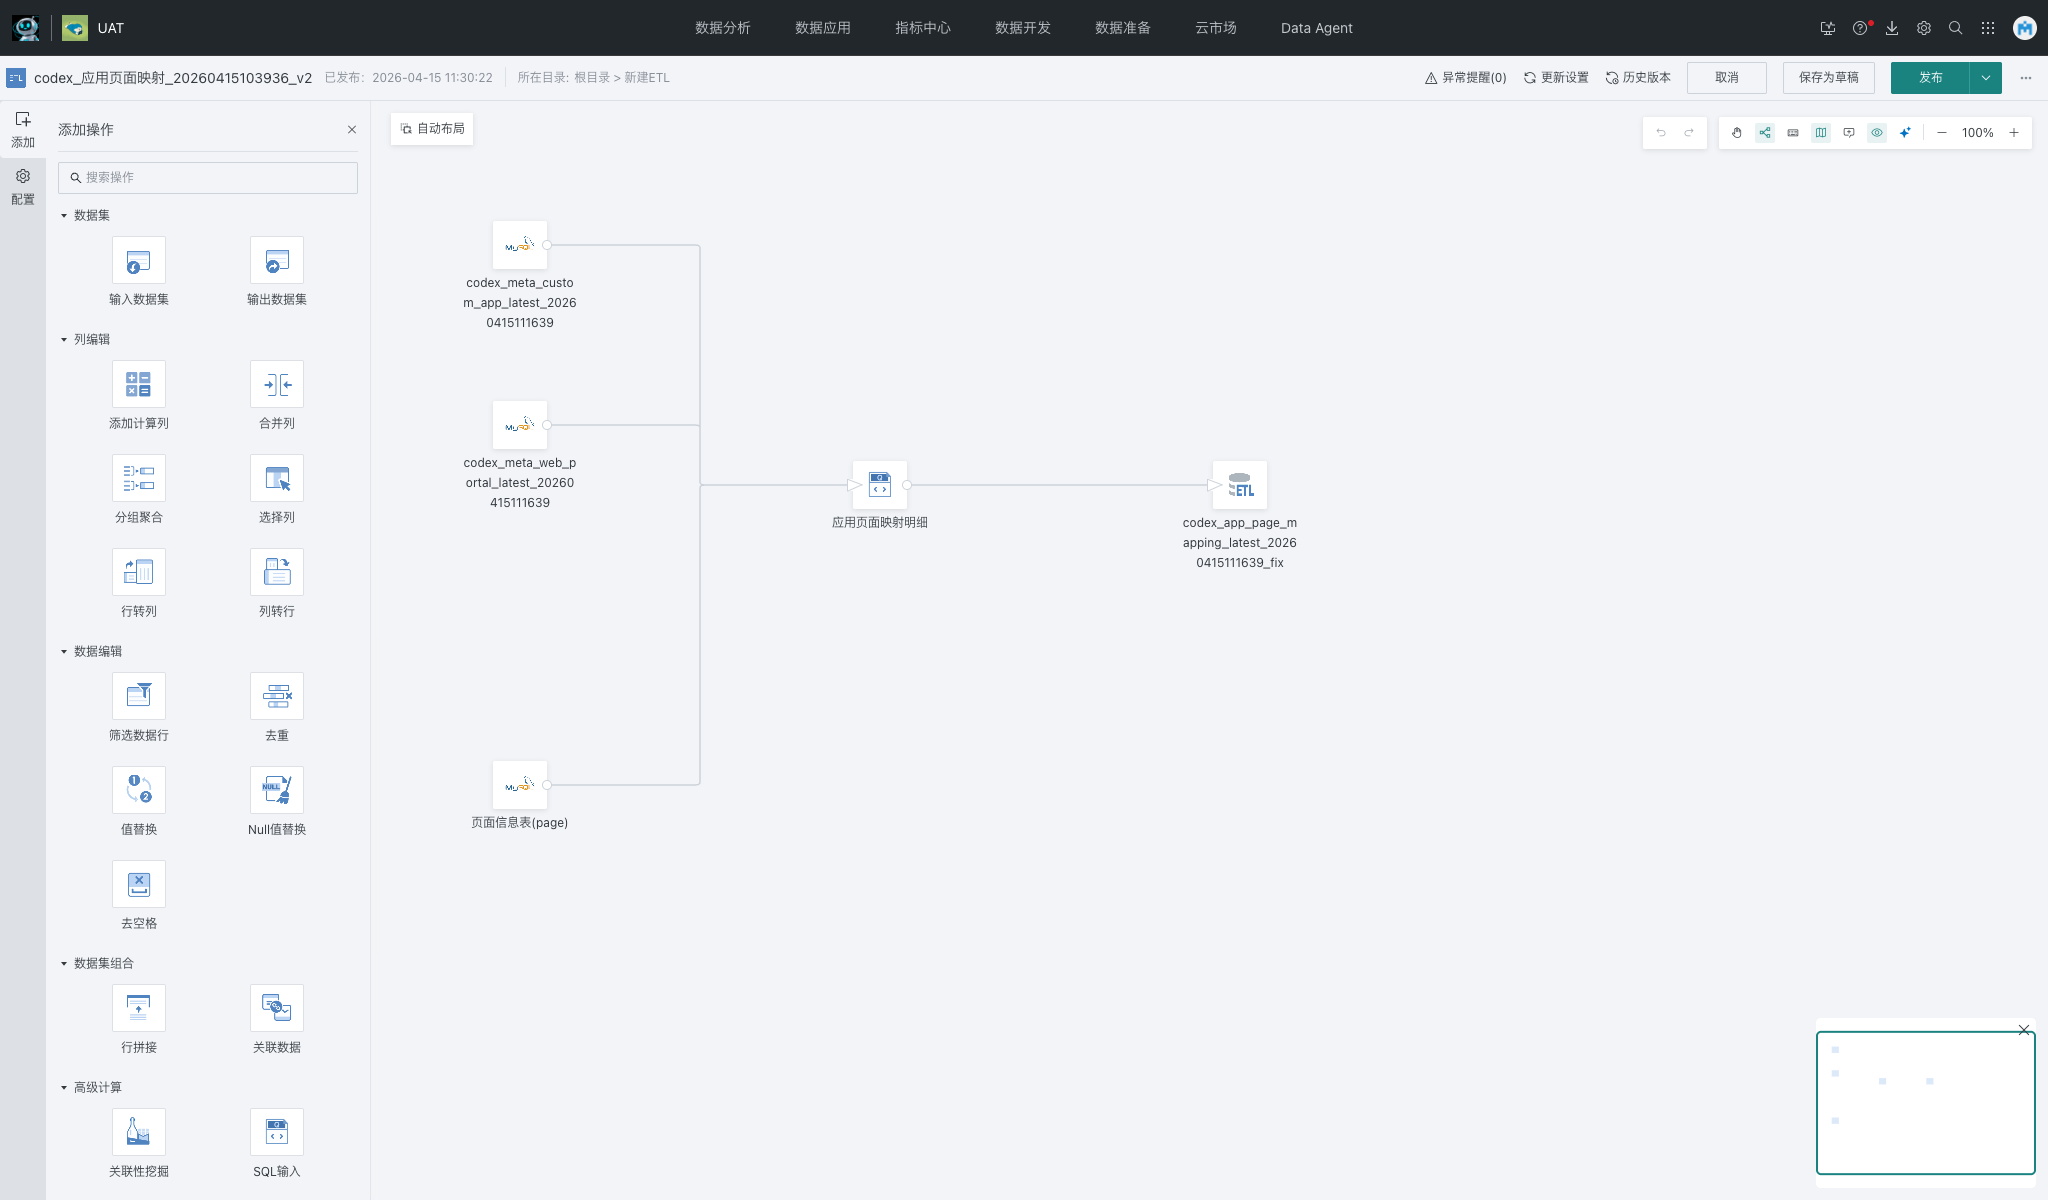Zoom in with the plus control

(2014, 133)
